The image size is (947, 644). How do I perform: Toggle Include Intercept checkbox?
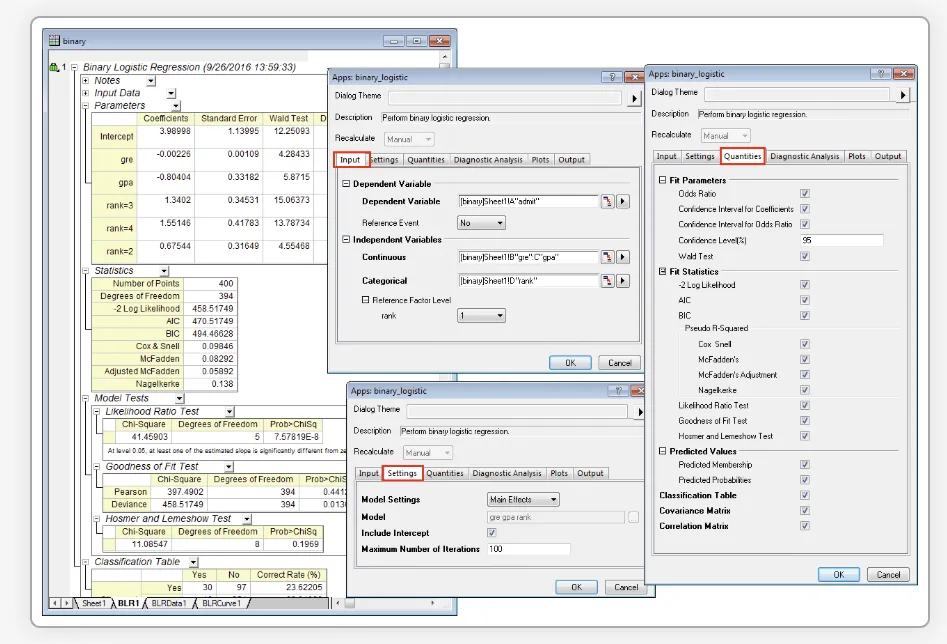tap(492, 533)
